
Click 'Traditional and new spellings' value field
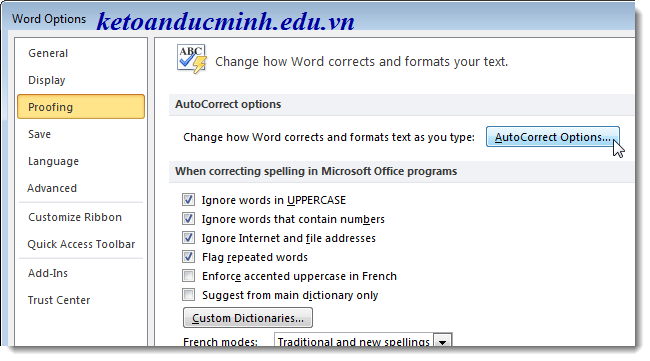click(x=354, y=341)
